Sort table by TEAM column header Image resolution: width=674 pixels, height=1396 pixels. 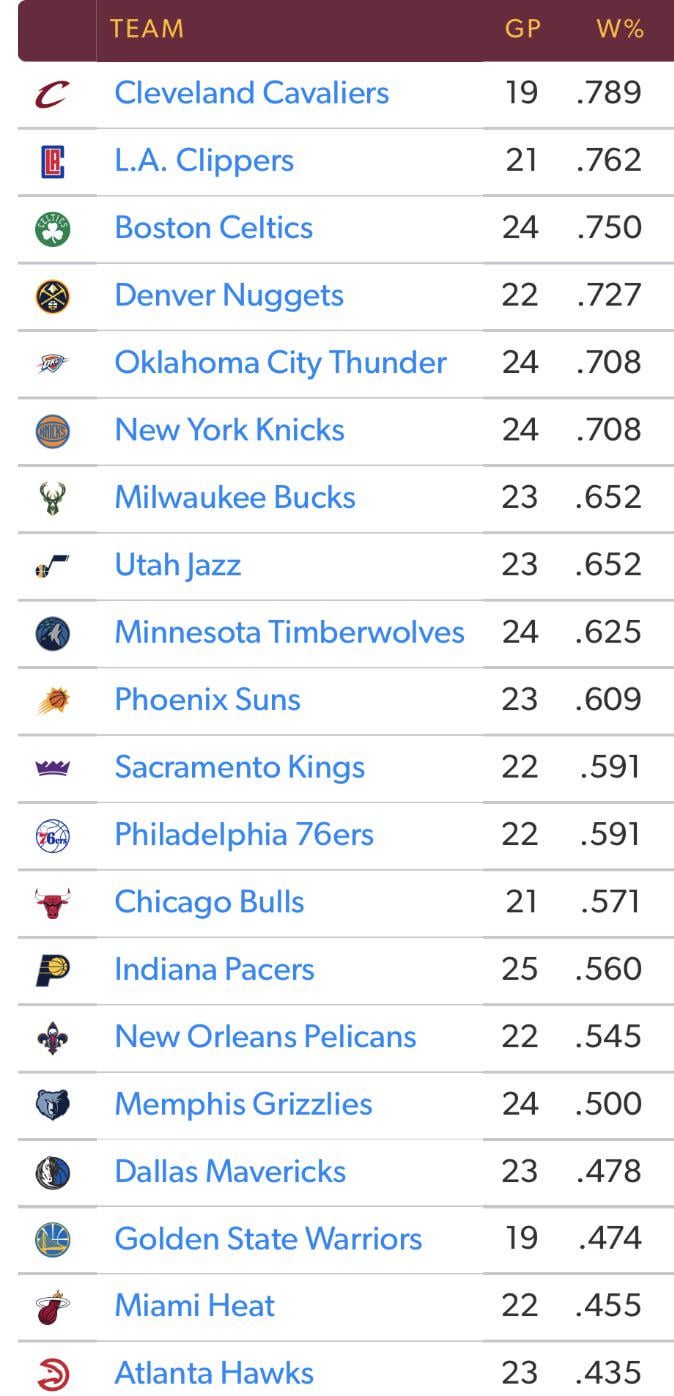tap(147, 29)
